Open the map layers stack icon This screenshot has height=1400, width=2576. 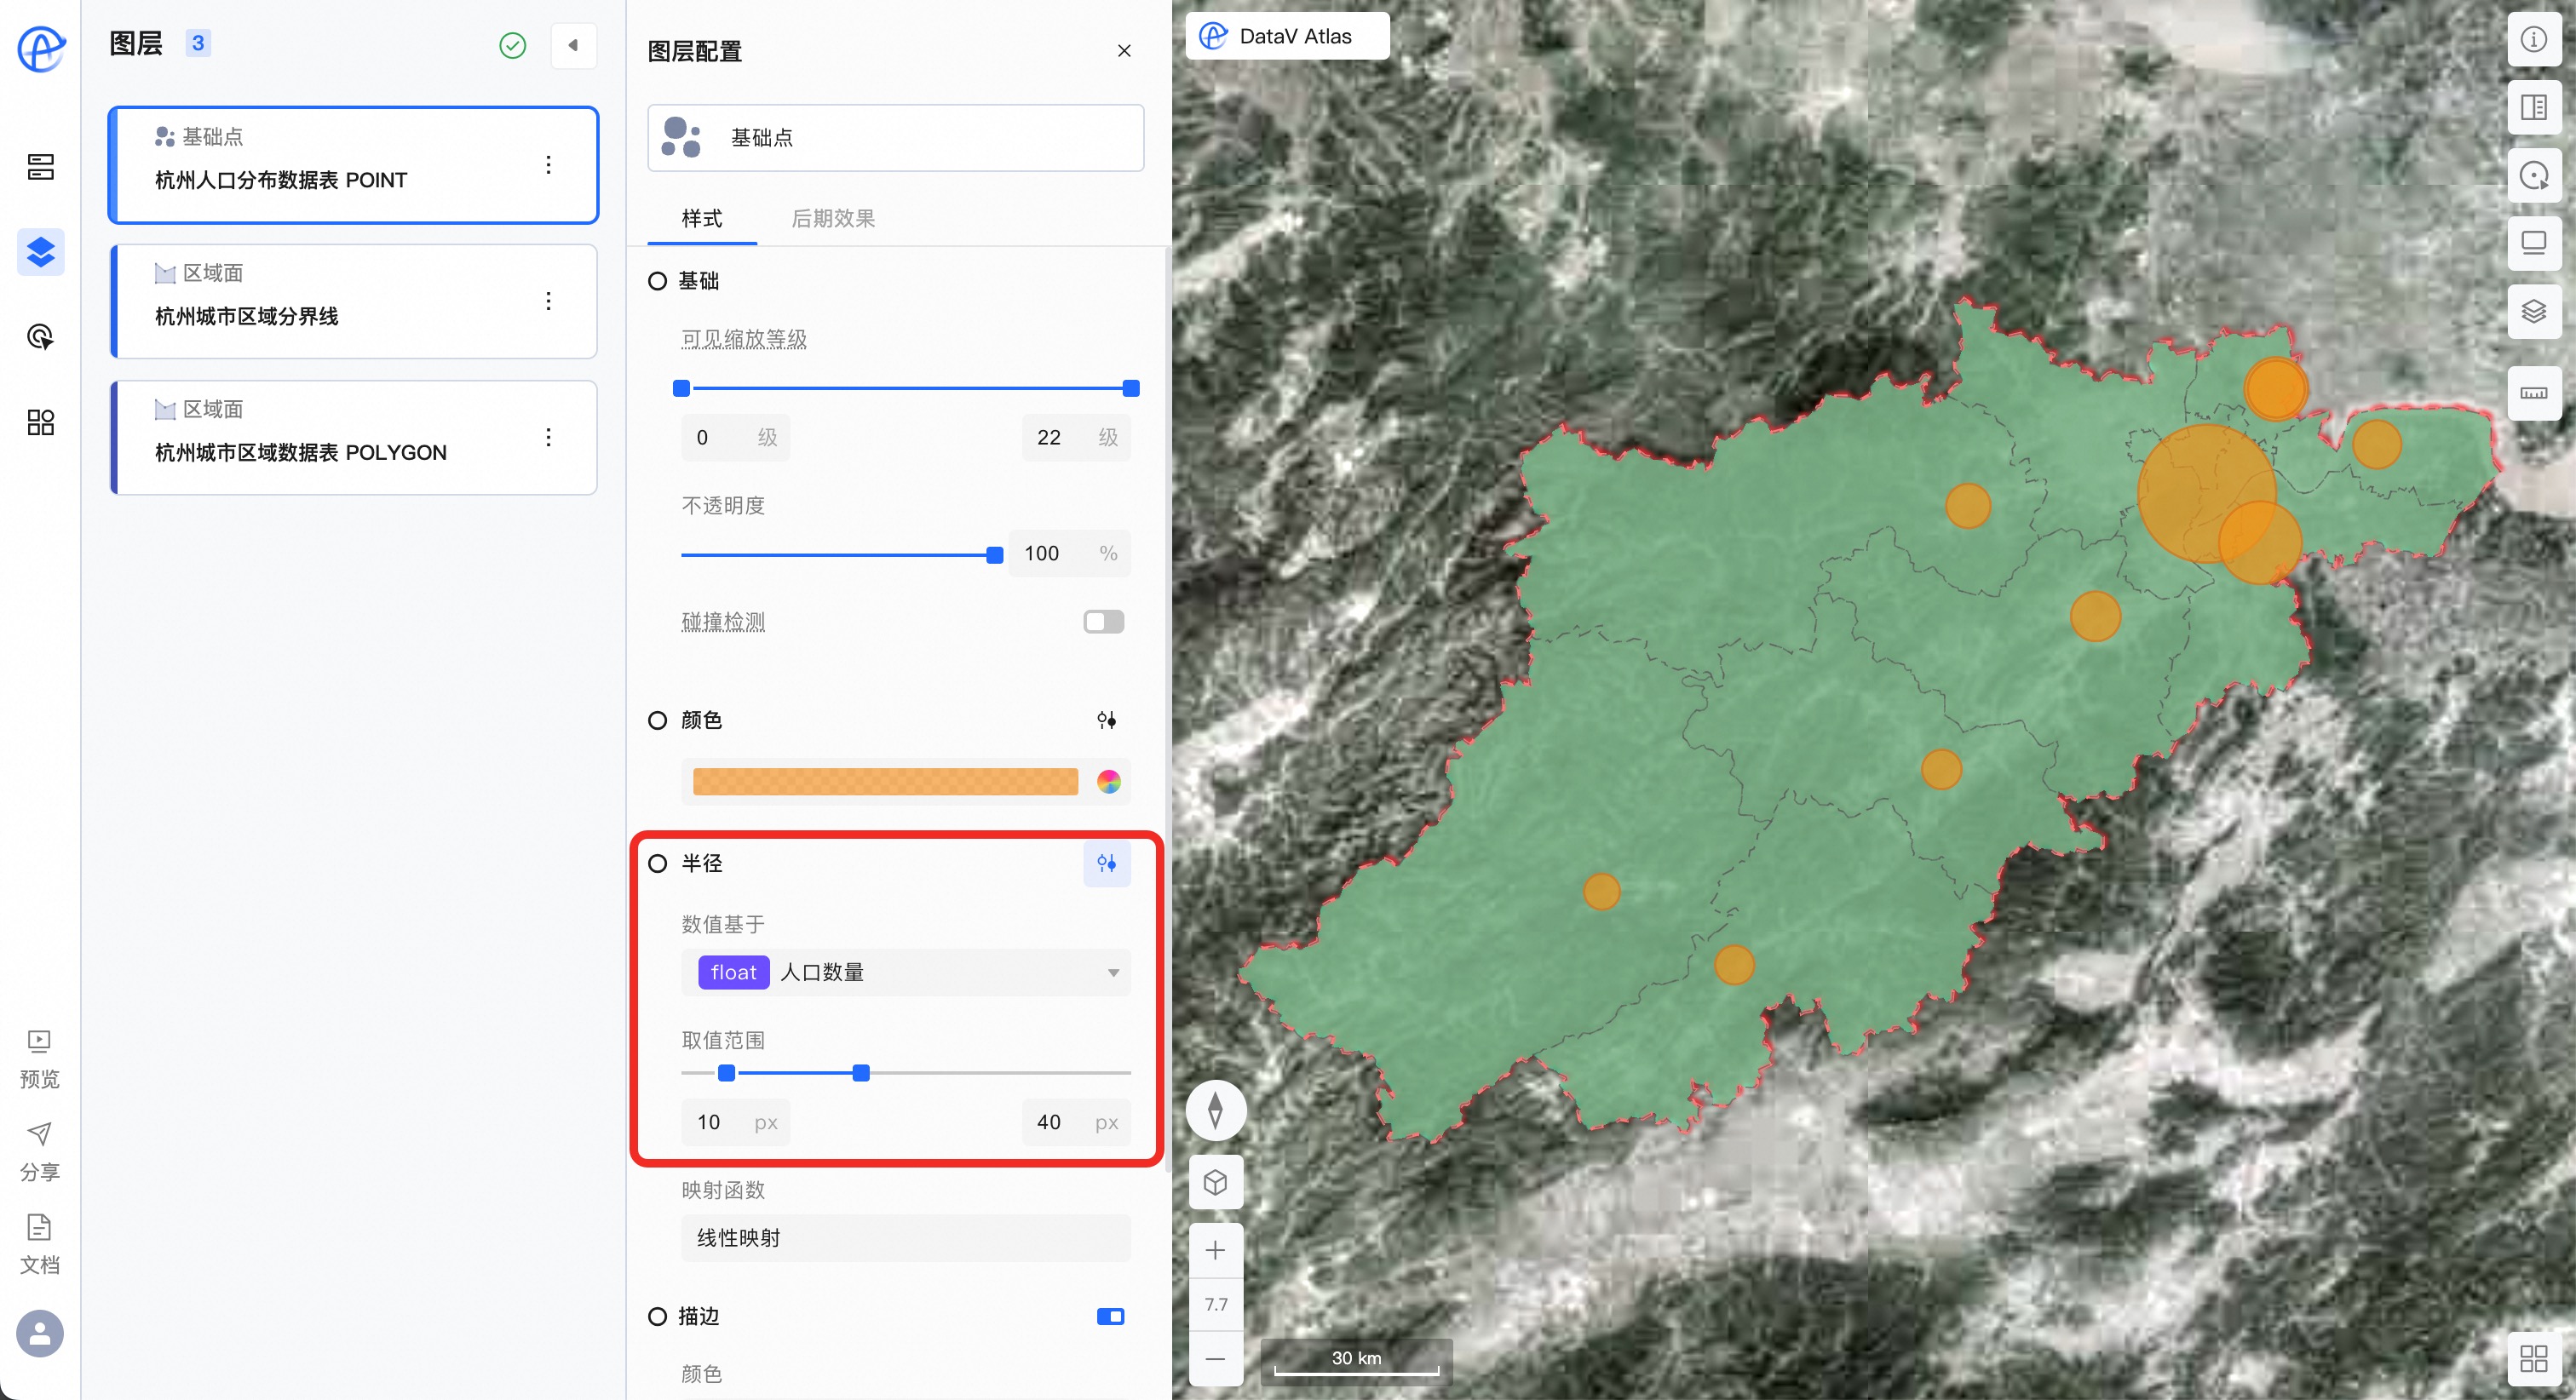coord(2533,312)
